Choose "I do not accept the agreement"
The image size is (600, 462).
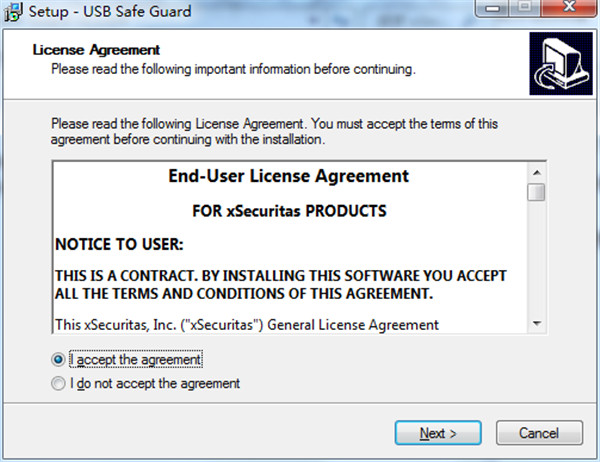(57, 383)
